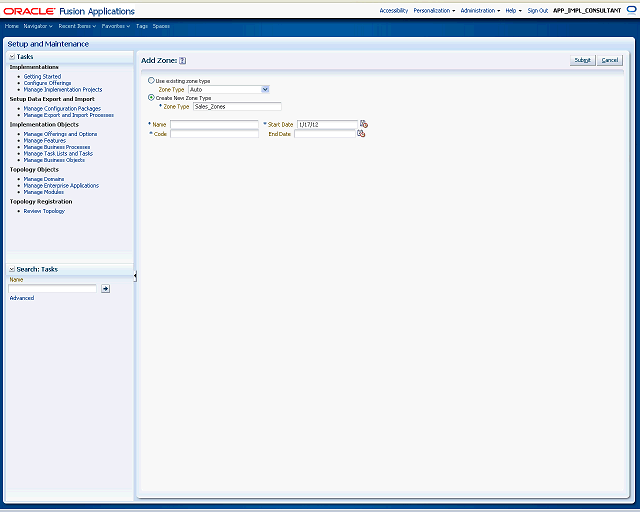Viewport: 640px width, 512px height.
Task: Select Use existing zone type radio
Action: [x=151, y=80]
